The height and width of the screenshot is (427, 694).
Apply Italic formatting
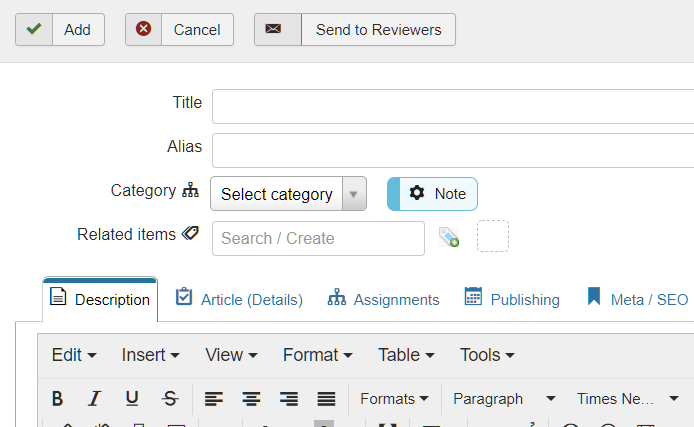(94, 399)
